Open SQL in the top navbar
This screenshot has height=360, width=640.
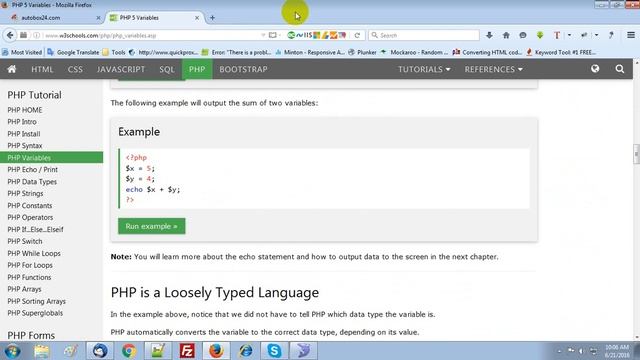click(x=167, y=69)
